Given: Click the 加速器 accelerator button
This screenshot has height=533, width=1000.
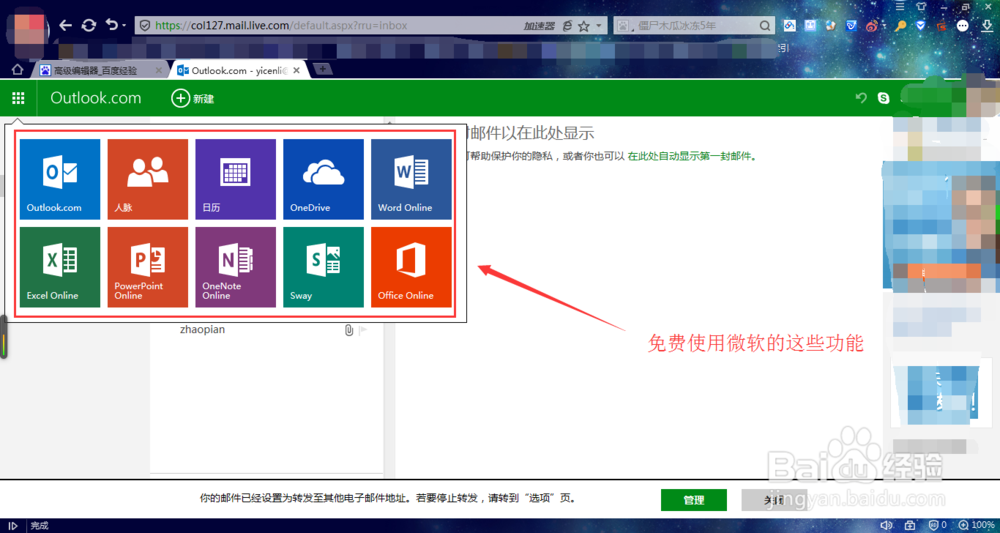Looking at the screenshot, I should click(x=540, y=26).
